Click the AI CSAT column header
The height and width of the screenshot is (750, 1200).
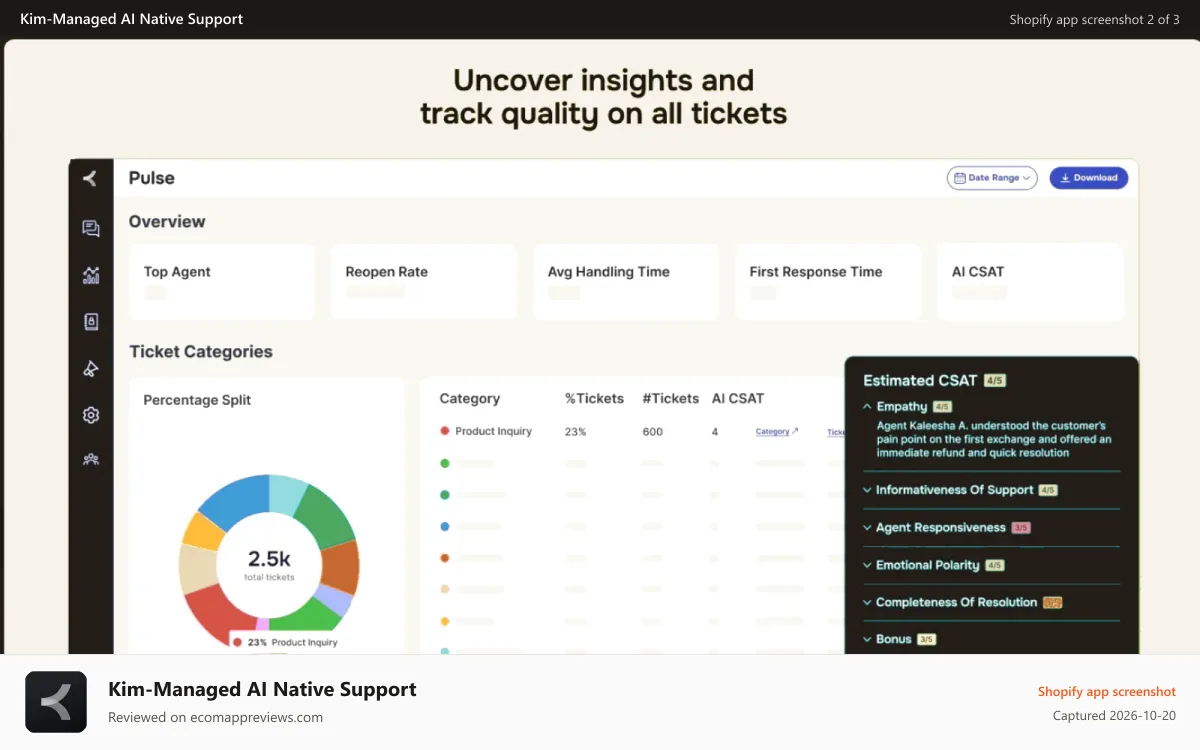pyautogui.click(x=738, y=398)
